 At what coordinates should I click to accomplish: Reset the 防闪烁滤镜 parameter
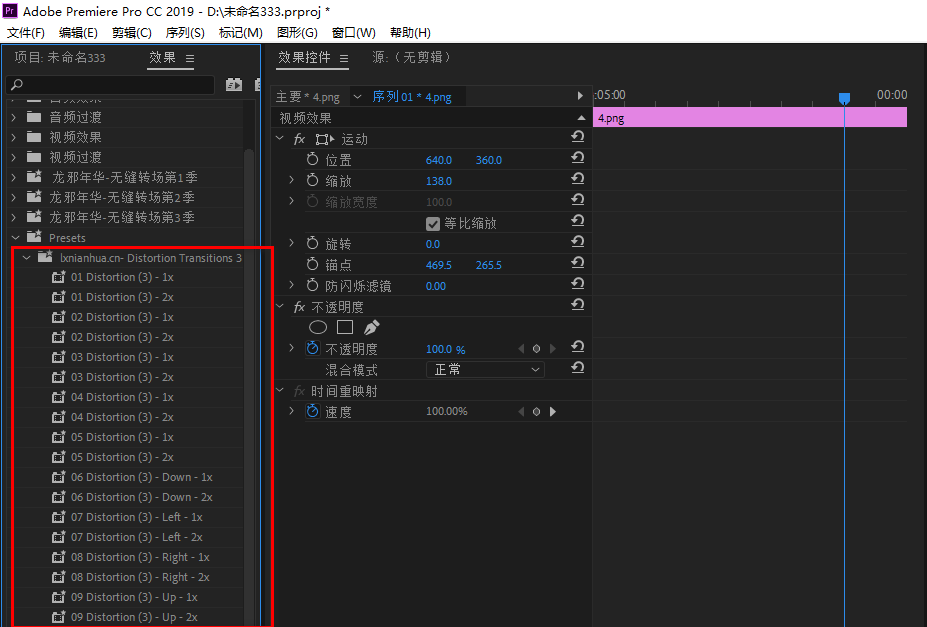pyautogui.click(x=578, y=284)
